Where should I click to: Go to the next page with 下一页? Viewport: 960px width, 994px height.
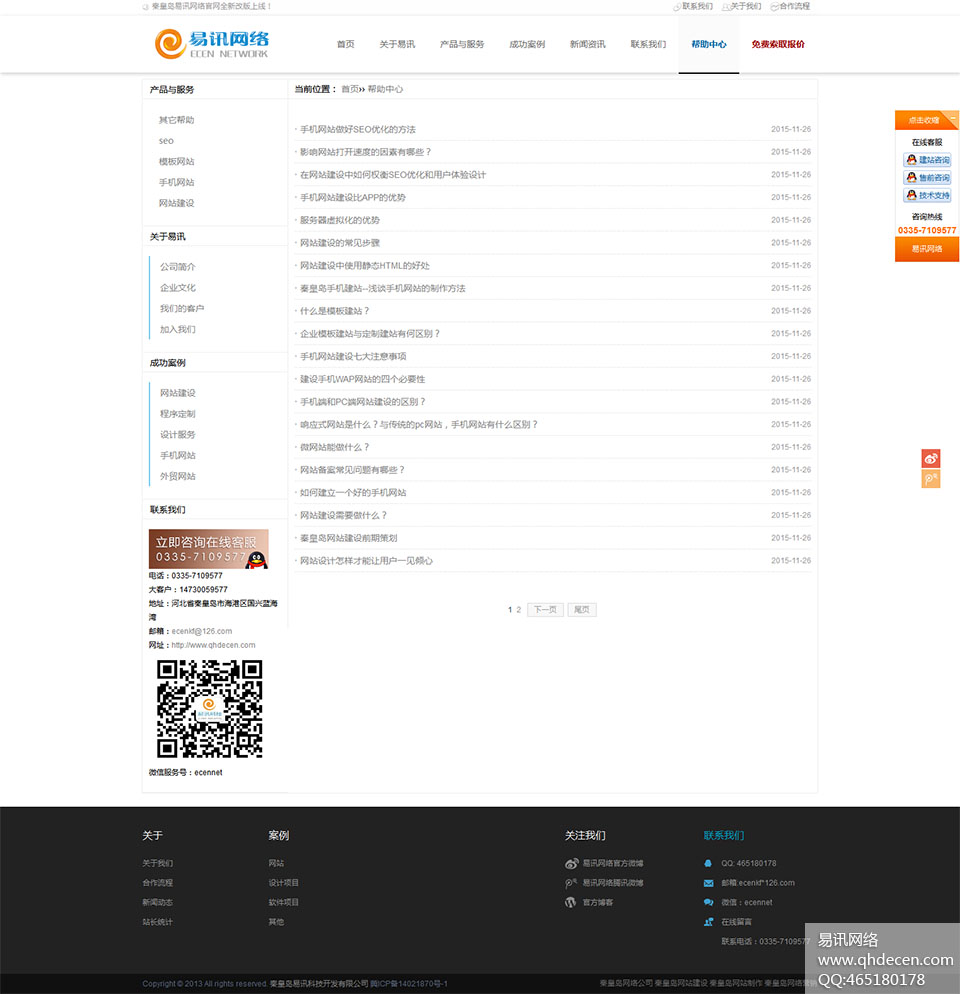pyautogui.click(x=545, y=610)
